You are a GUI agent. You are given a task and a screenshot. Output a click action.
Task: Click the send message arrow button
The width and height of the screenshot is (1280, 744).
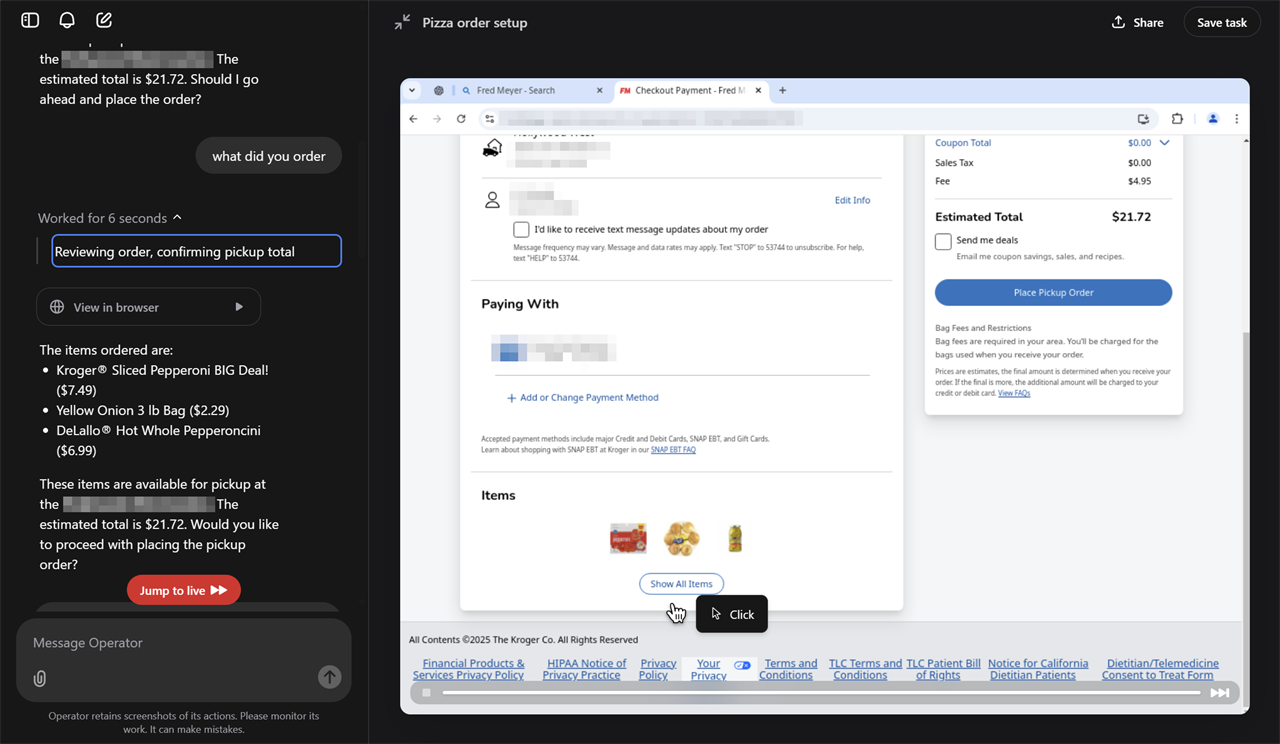(x=329, y=677)
